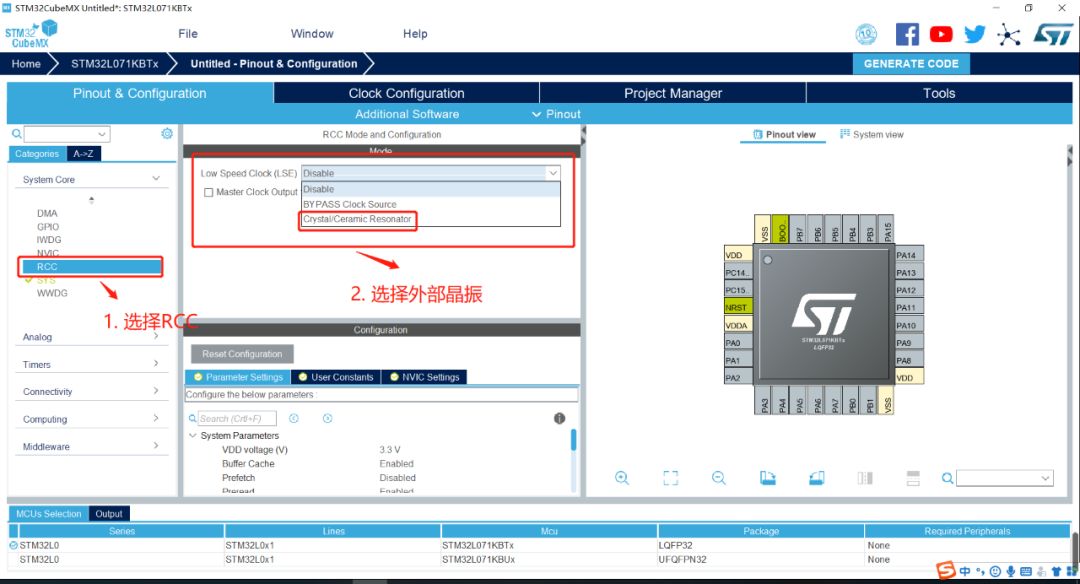Click Additional Software
Viewport: 1080px width, 584px height.
407,114
